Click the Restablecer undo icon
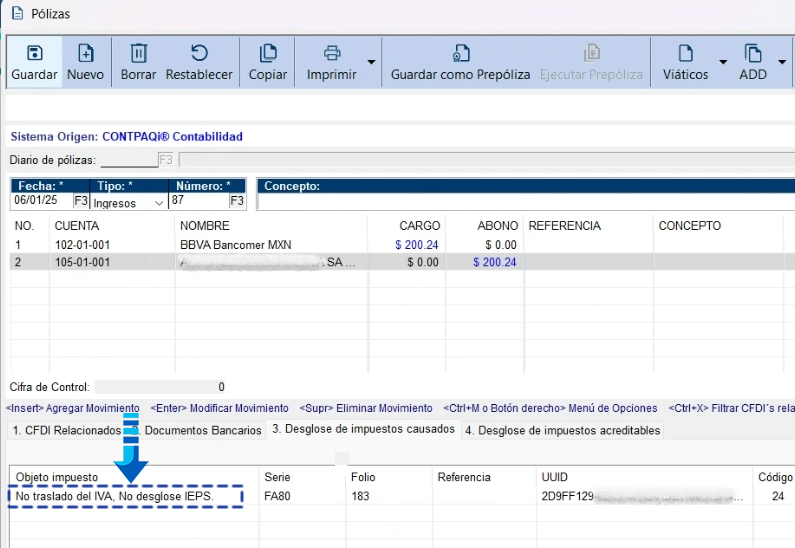 point(199,54)
